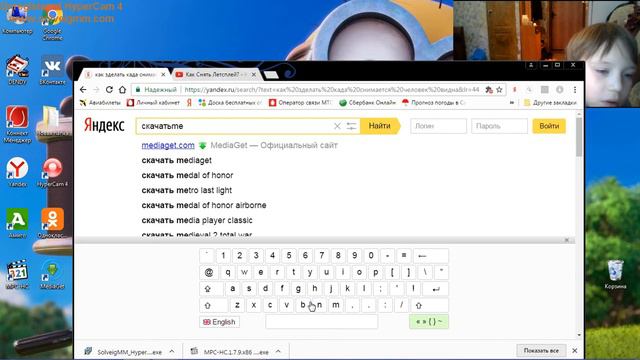Tap the m key on virtual keyboard
Image resolution: width=640 pixels, height=360 pixels.
[336, 305]
